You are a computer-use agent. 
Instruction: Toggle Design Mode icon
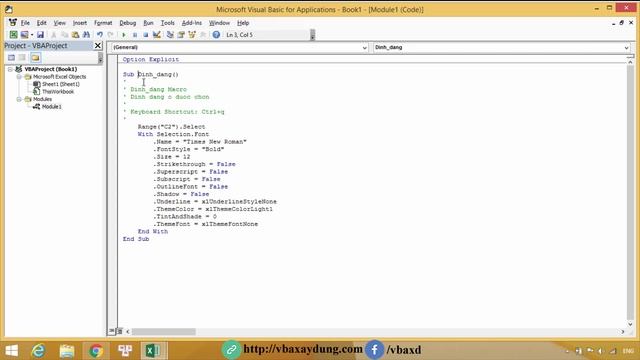[156, 35]
